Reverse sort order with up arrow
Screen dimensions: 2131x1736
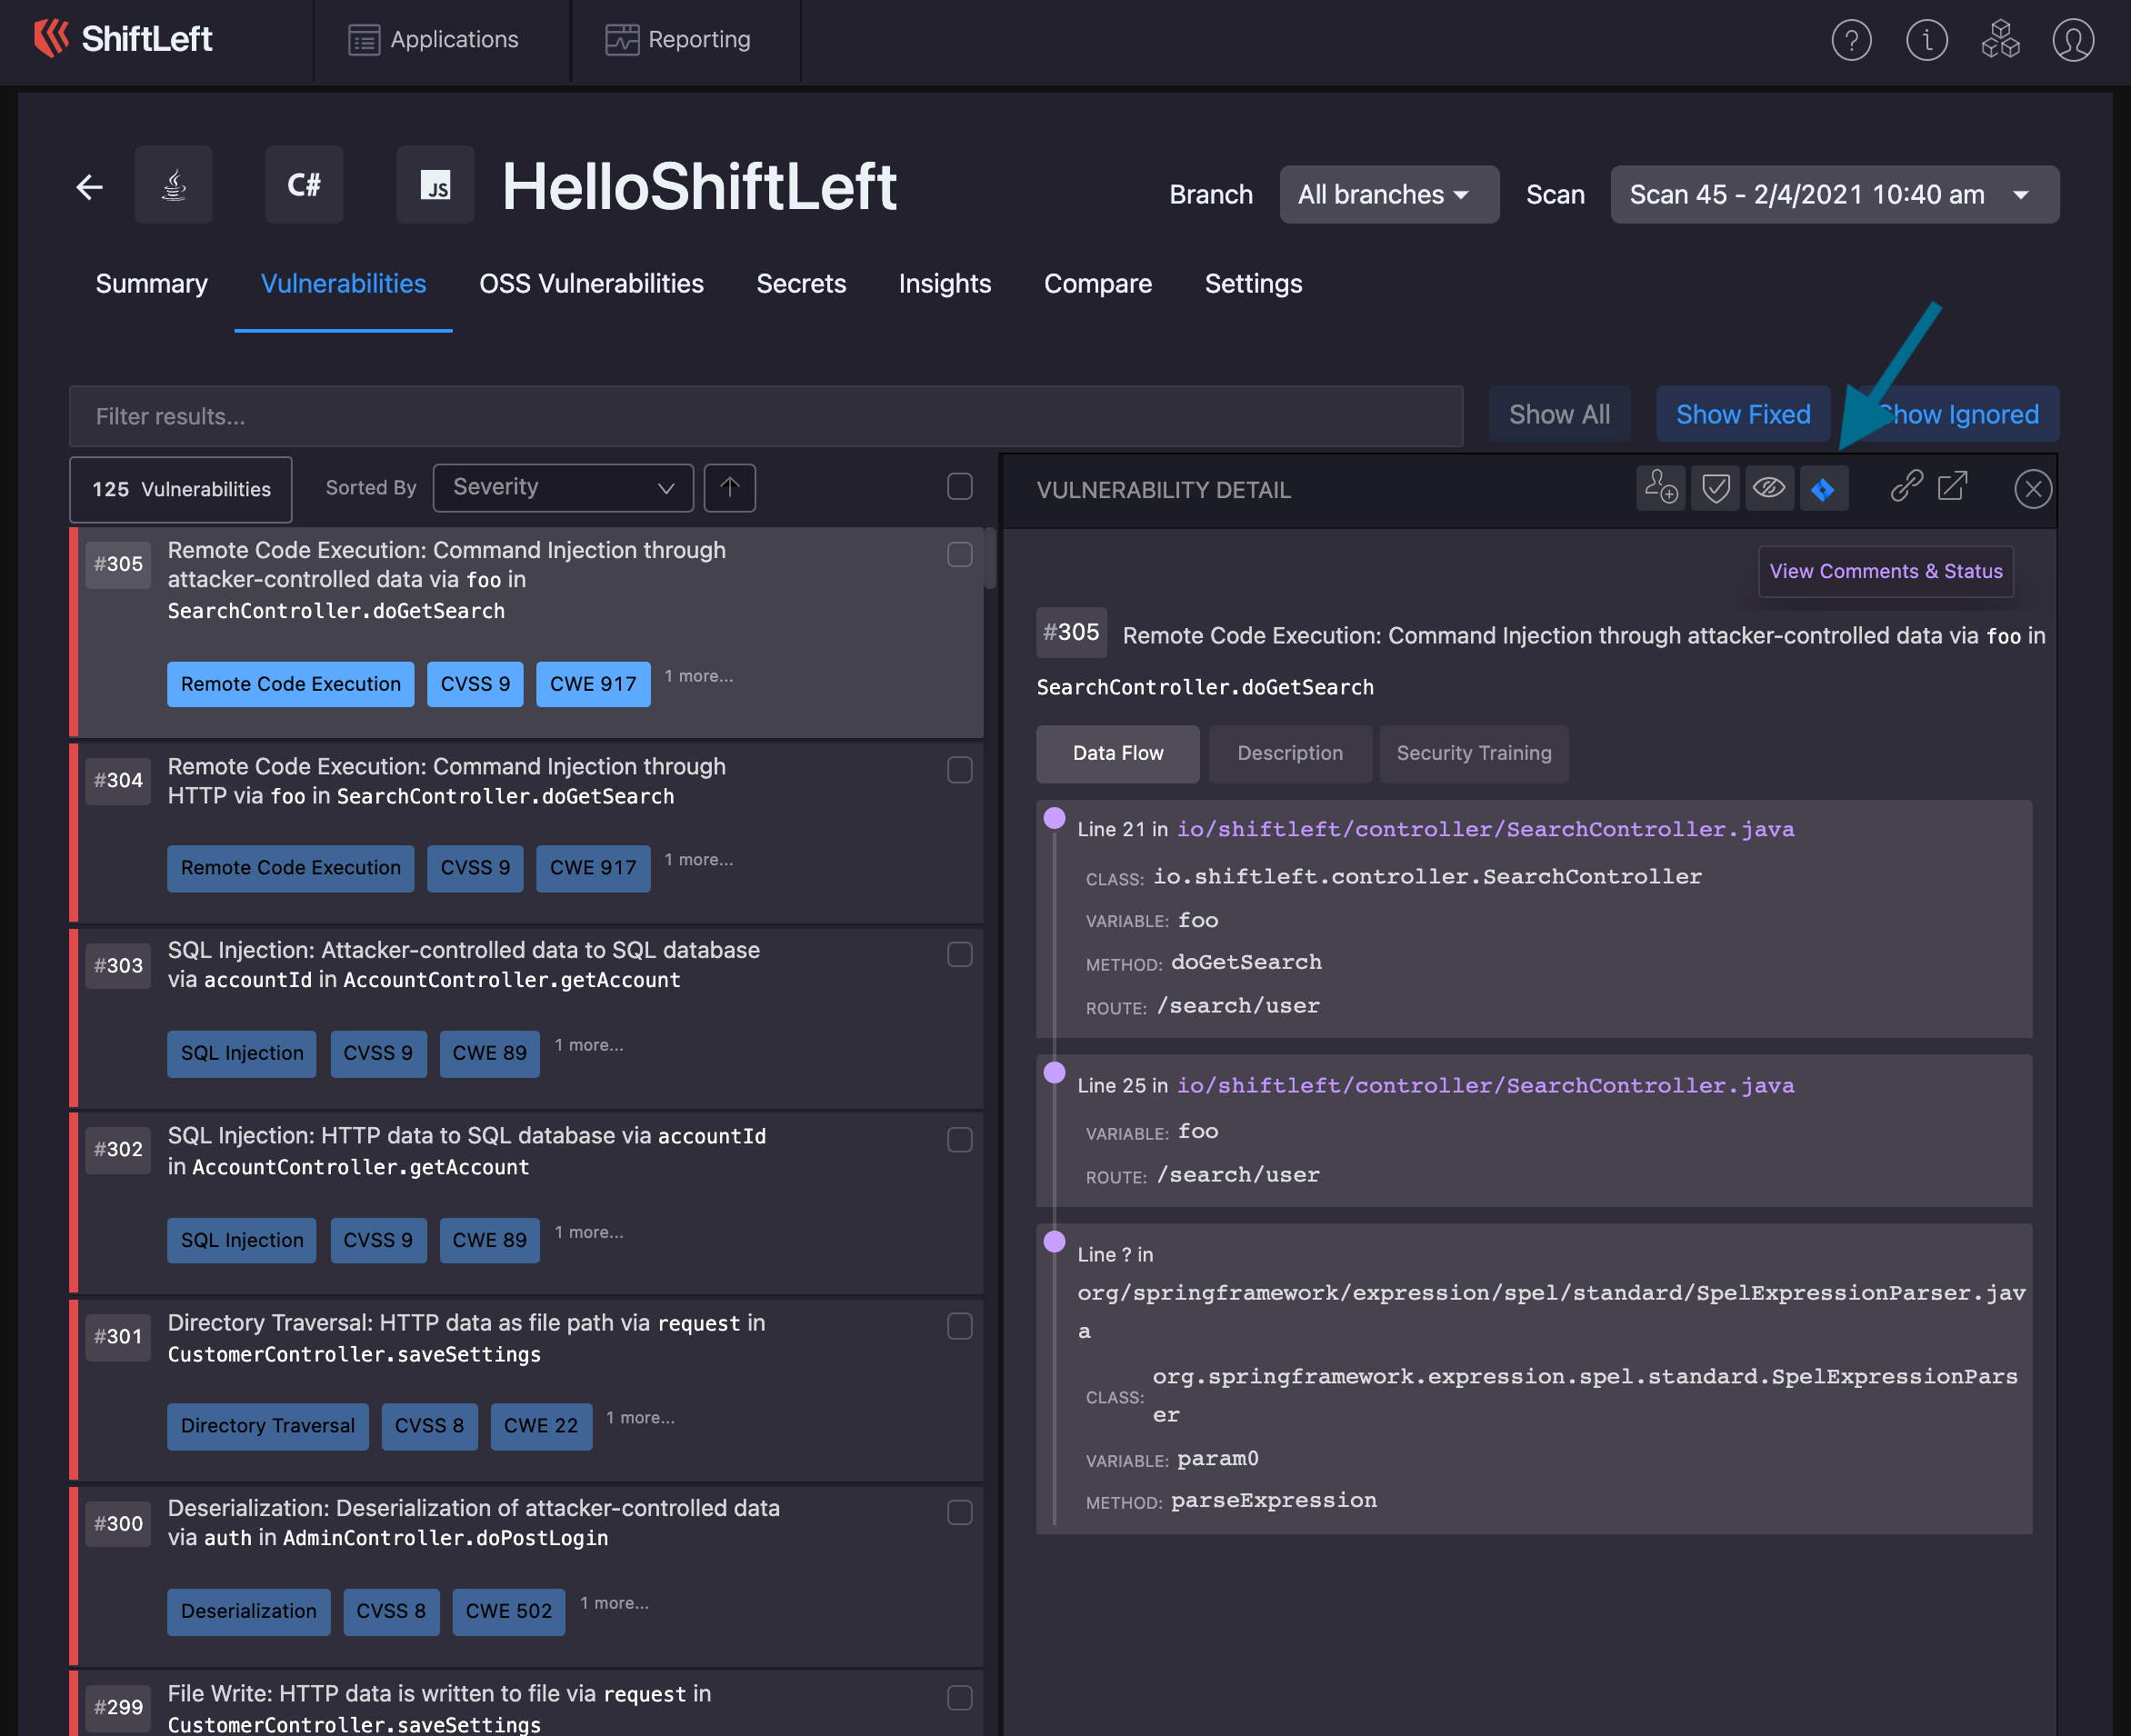[x=729, y=488]
